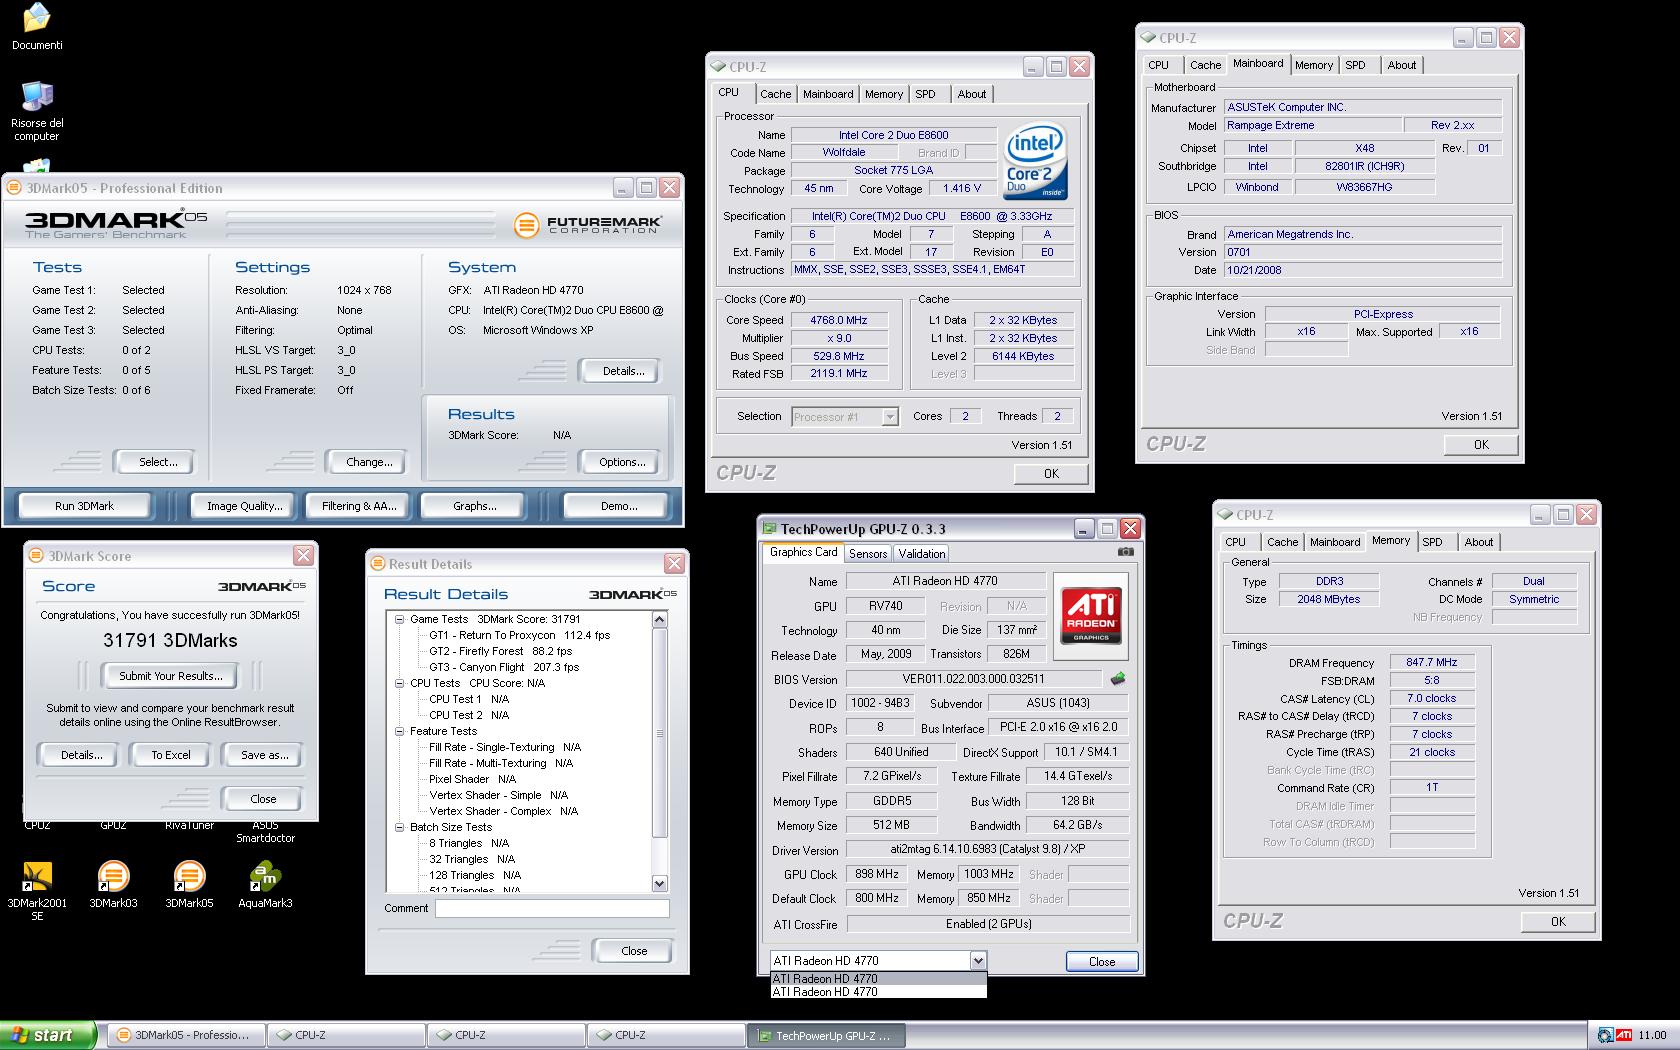Launch the 3DMark2001 SE desktop shortcut
Viewport: 1680px width, 1050px height.
pyautogui.click(x=37, y=891)
